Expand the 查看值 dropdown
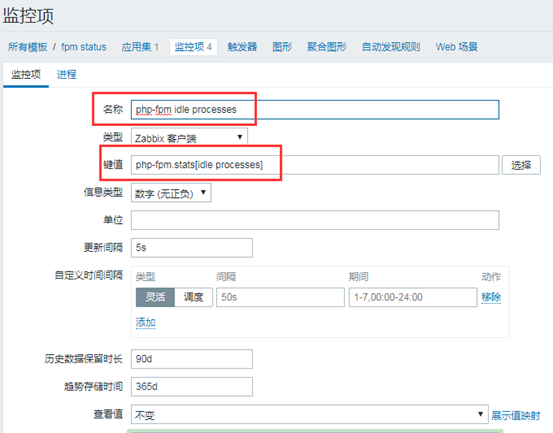 (310, 414)
